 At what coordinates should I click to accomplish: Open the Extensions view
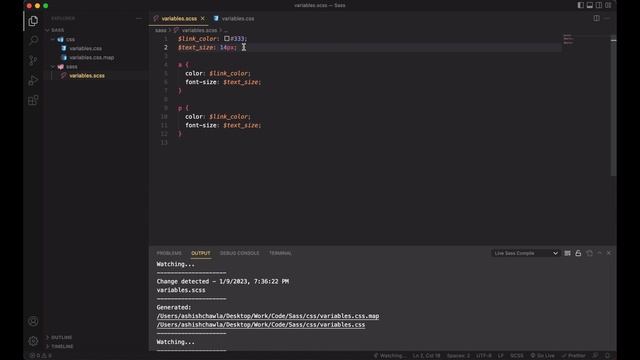click(x=33, y=100)
